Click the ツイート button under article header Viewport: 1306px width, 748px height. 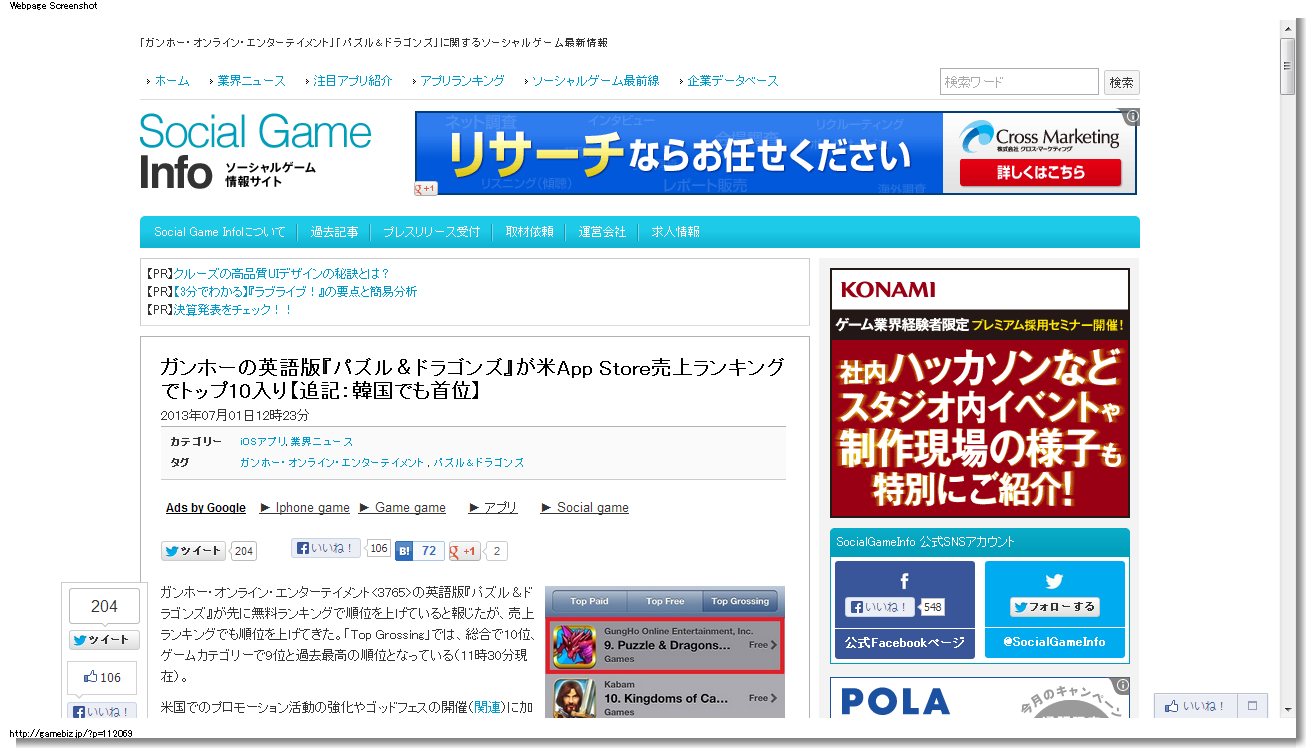[x=194, y=551]
